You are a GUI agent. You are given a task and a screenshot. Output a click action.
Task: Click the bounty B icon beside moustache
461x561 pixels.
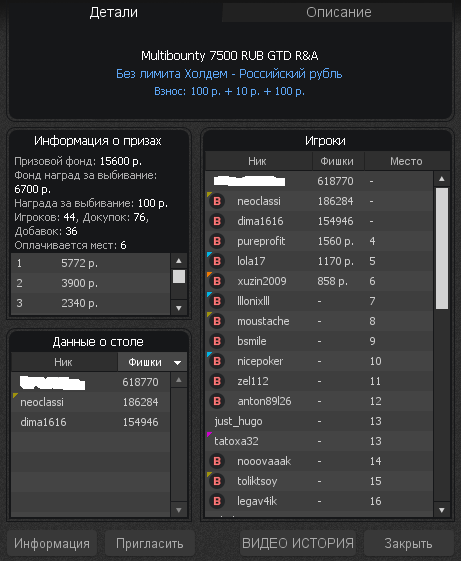coord(217,321)
